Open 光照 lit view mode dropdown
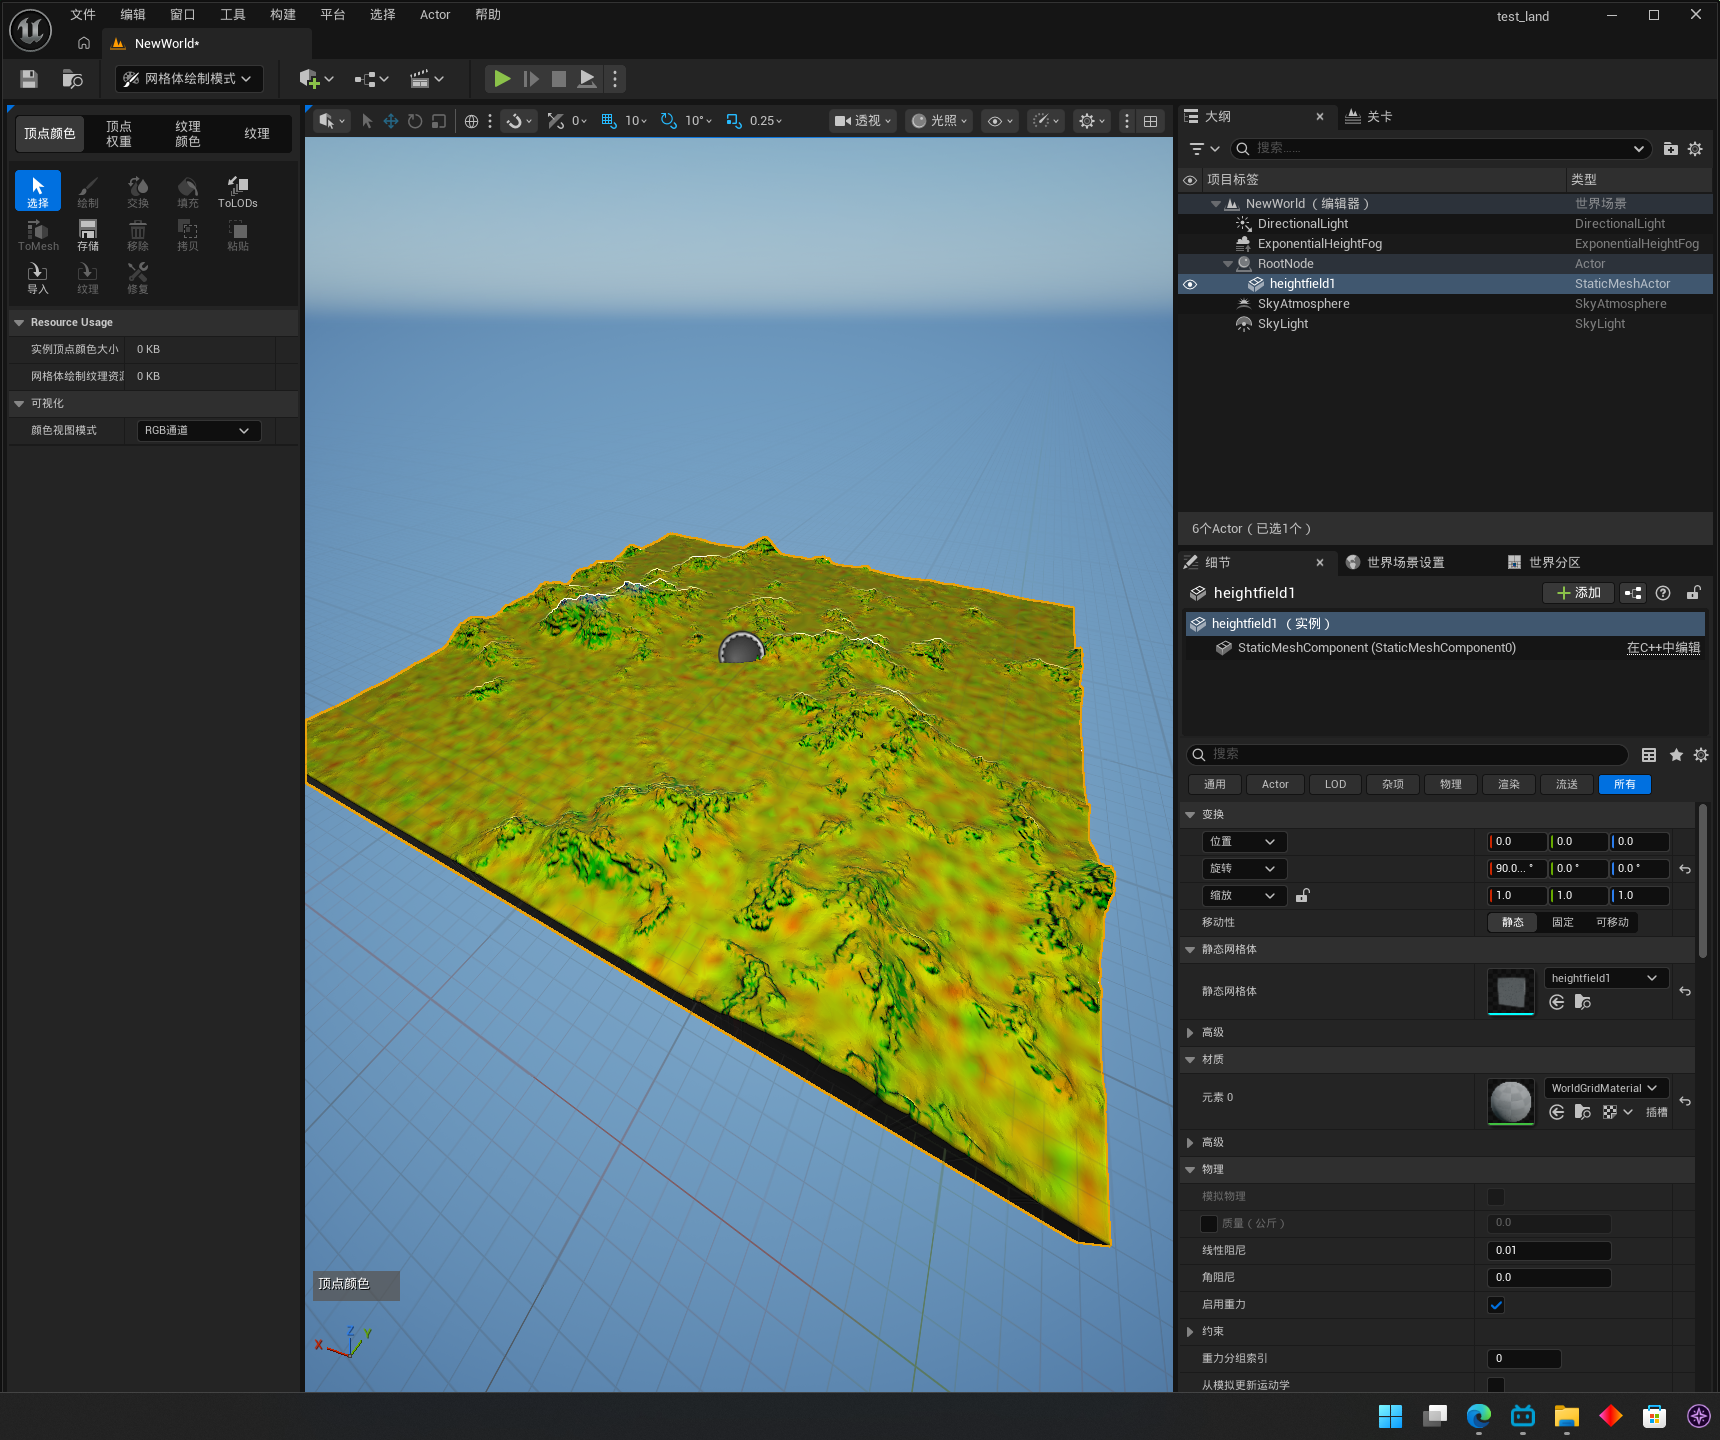The height and width of the screenshot is (1440, 1720). pos(940,121)
